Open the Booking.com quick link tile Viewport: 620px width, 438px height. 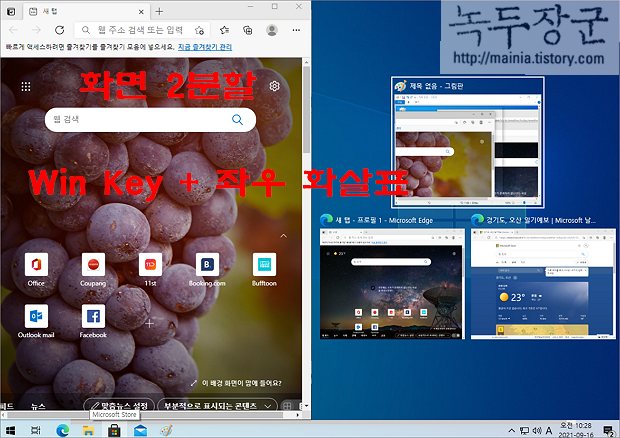[x=207, y=270]
